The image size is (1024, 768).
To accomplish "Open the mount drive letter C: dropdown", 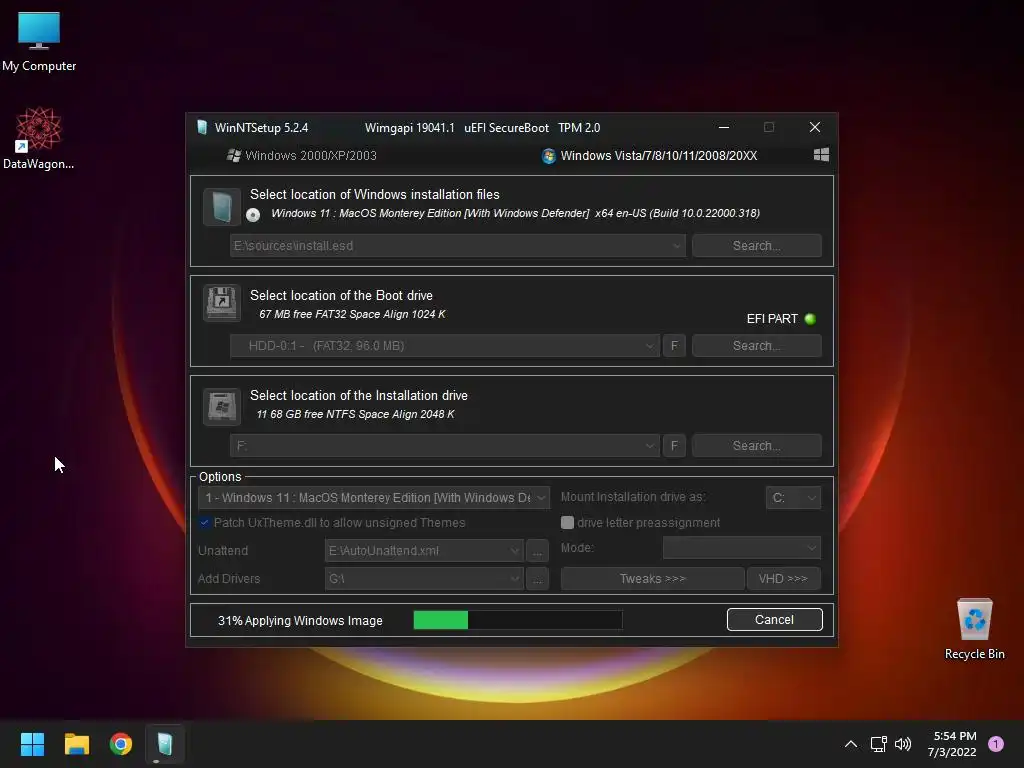I will pyautogui.click(x=793, y=498).
